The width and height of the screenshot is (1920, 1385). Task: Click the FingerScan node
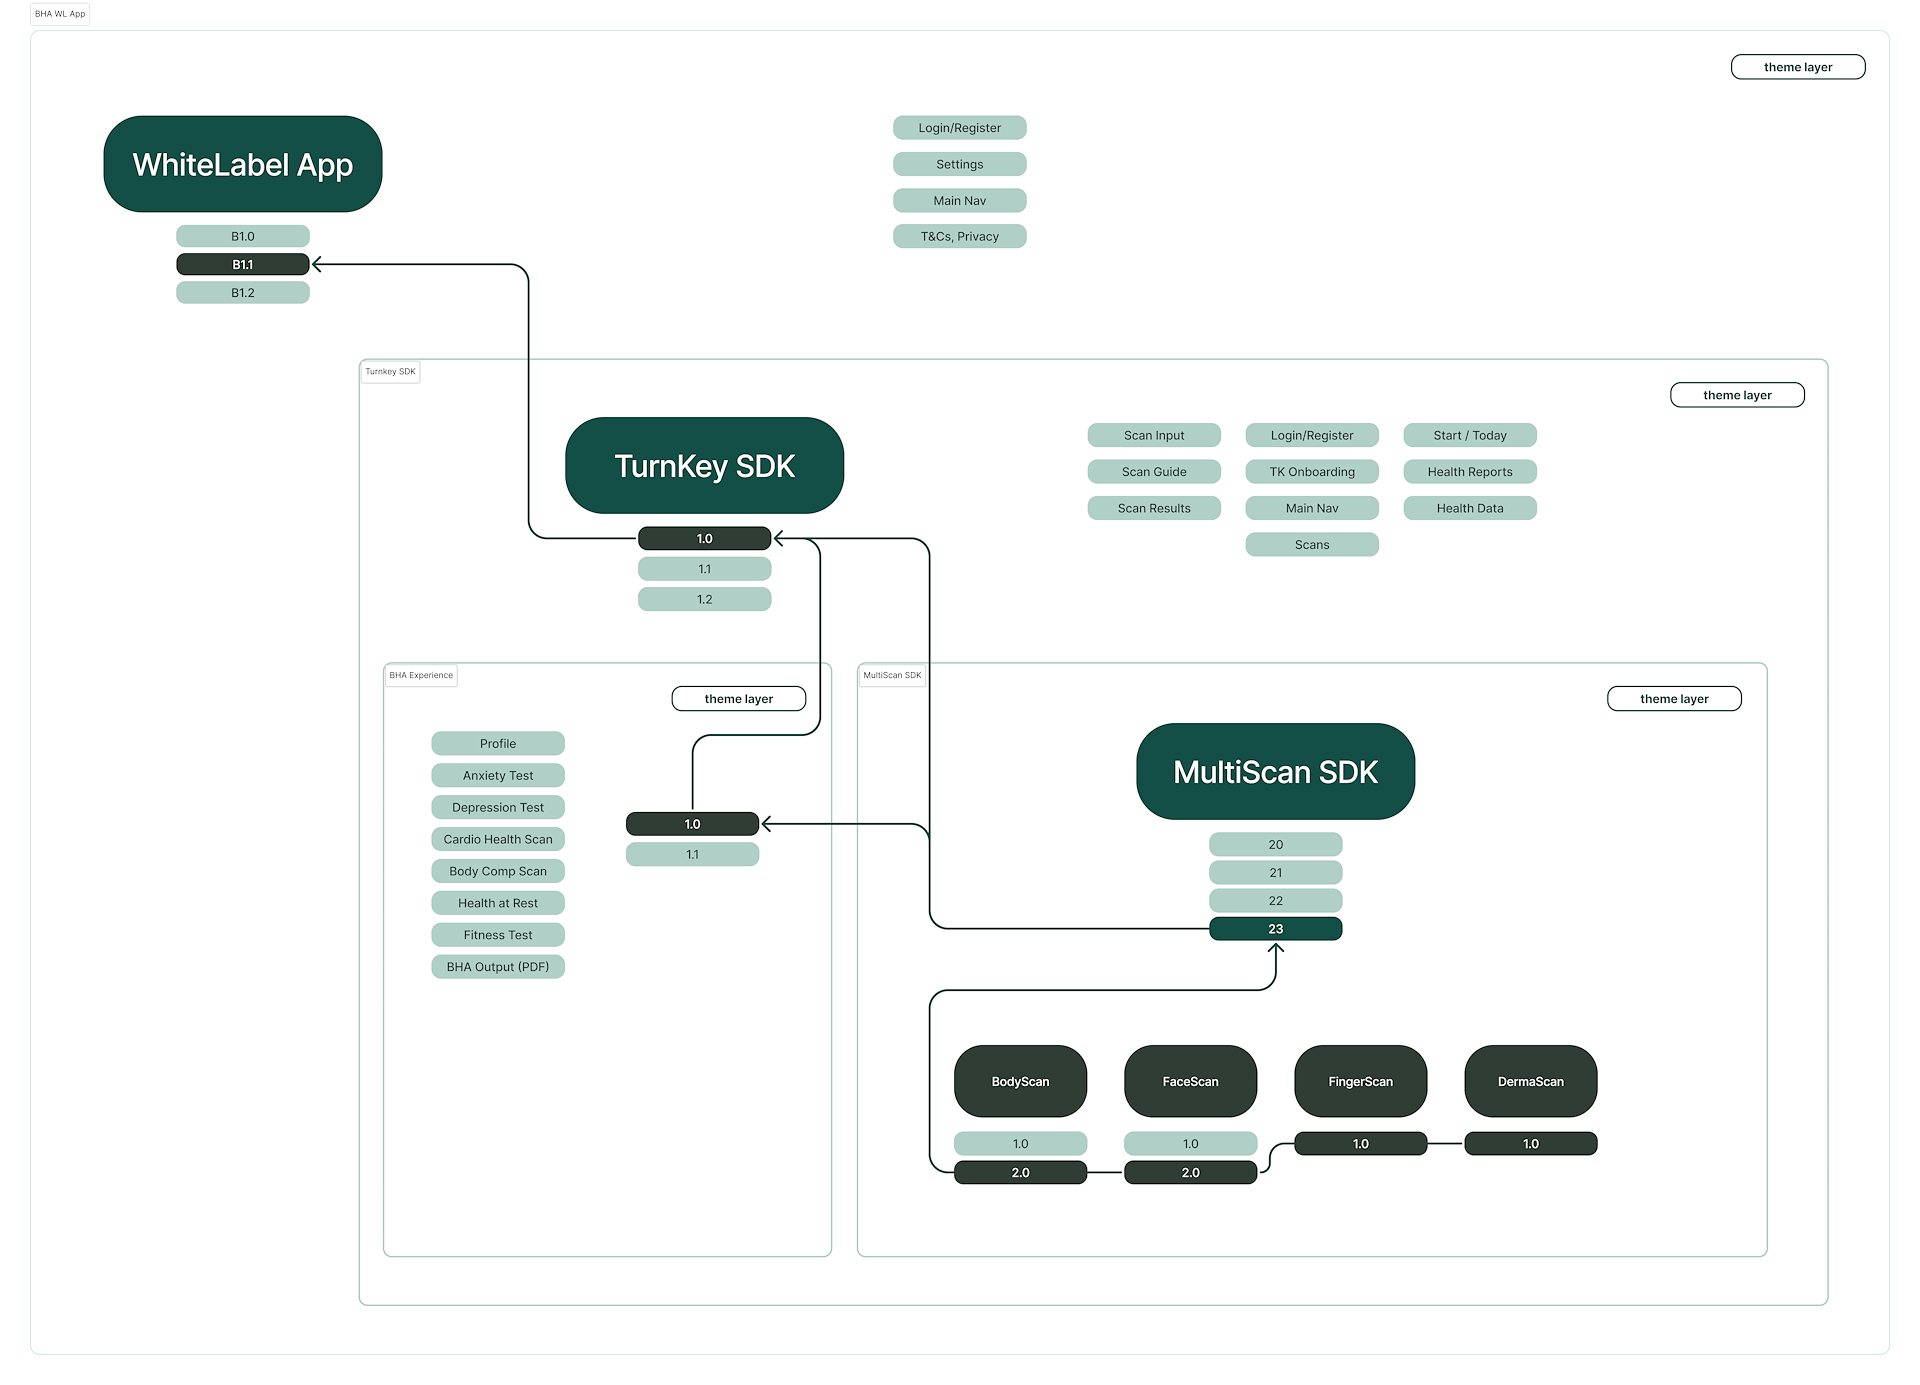(x=1360, y=1081)
